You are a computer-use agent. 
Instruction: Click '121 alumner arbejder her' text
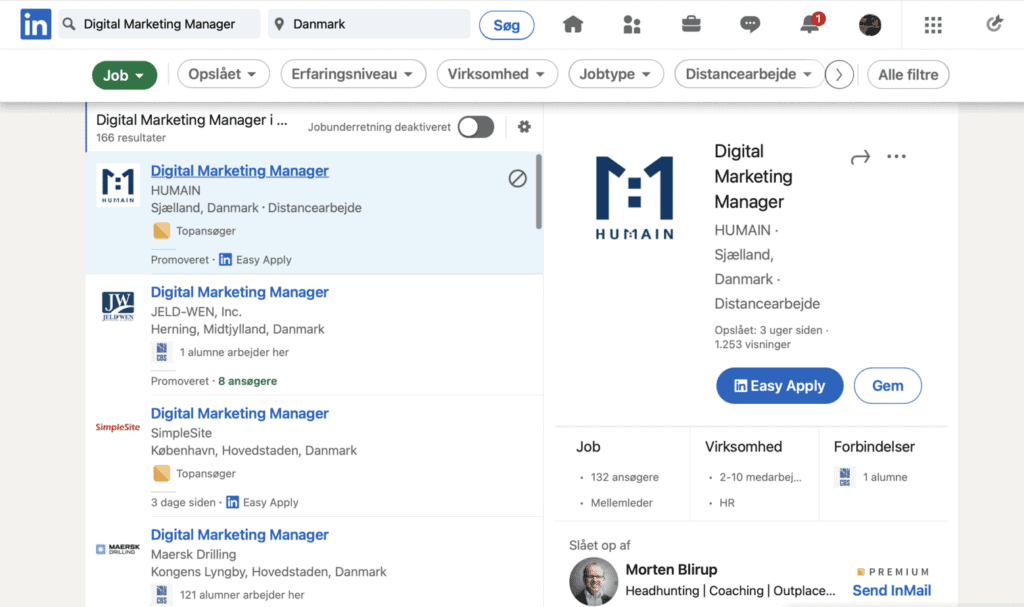click(x=242, y=595)
